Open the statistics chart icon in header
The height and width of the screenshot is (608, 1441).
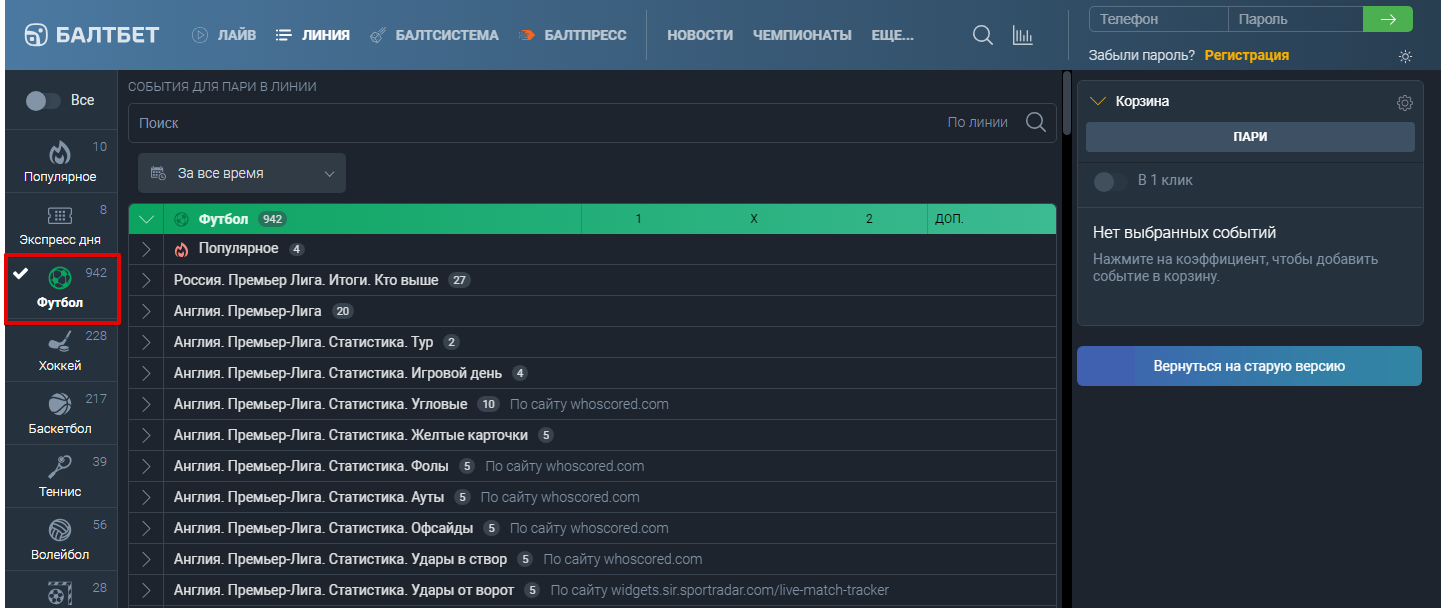pos(1022,35)
